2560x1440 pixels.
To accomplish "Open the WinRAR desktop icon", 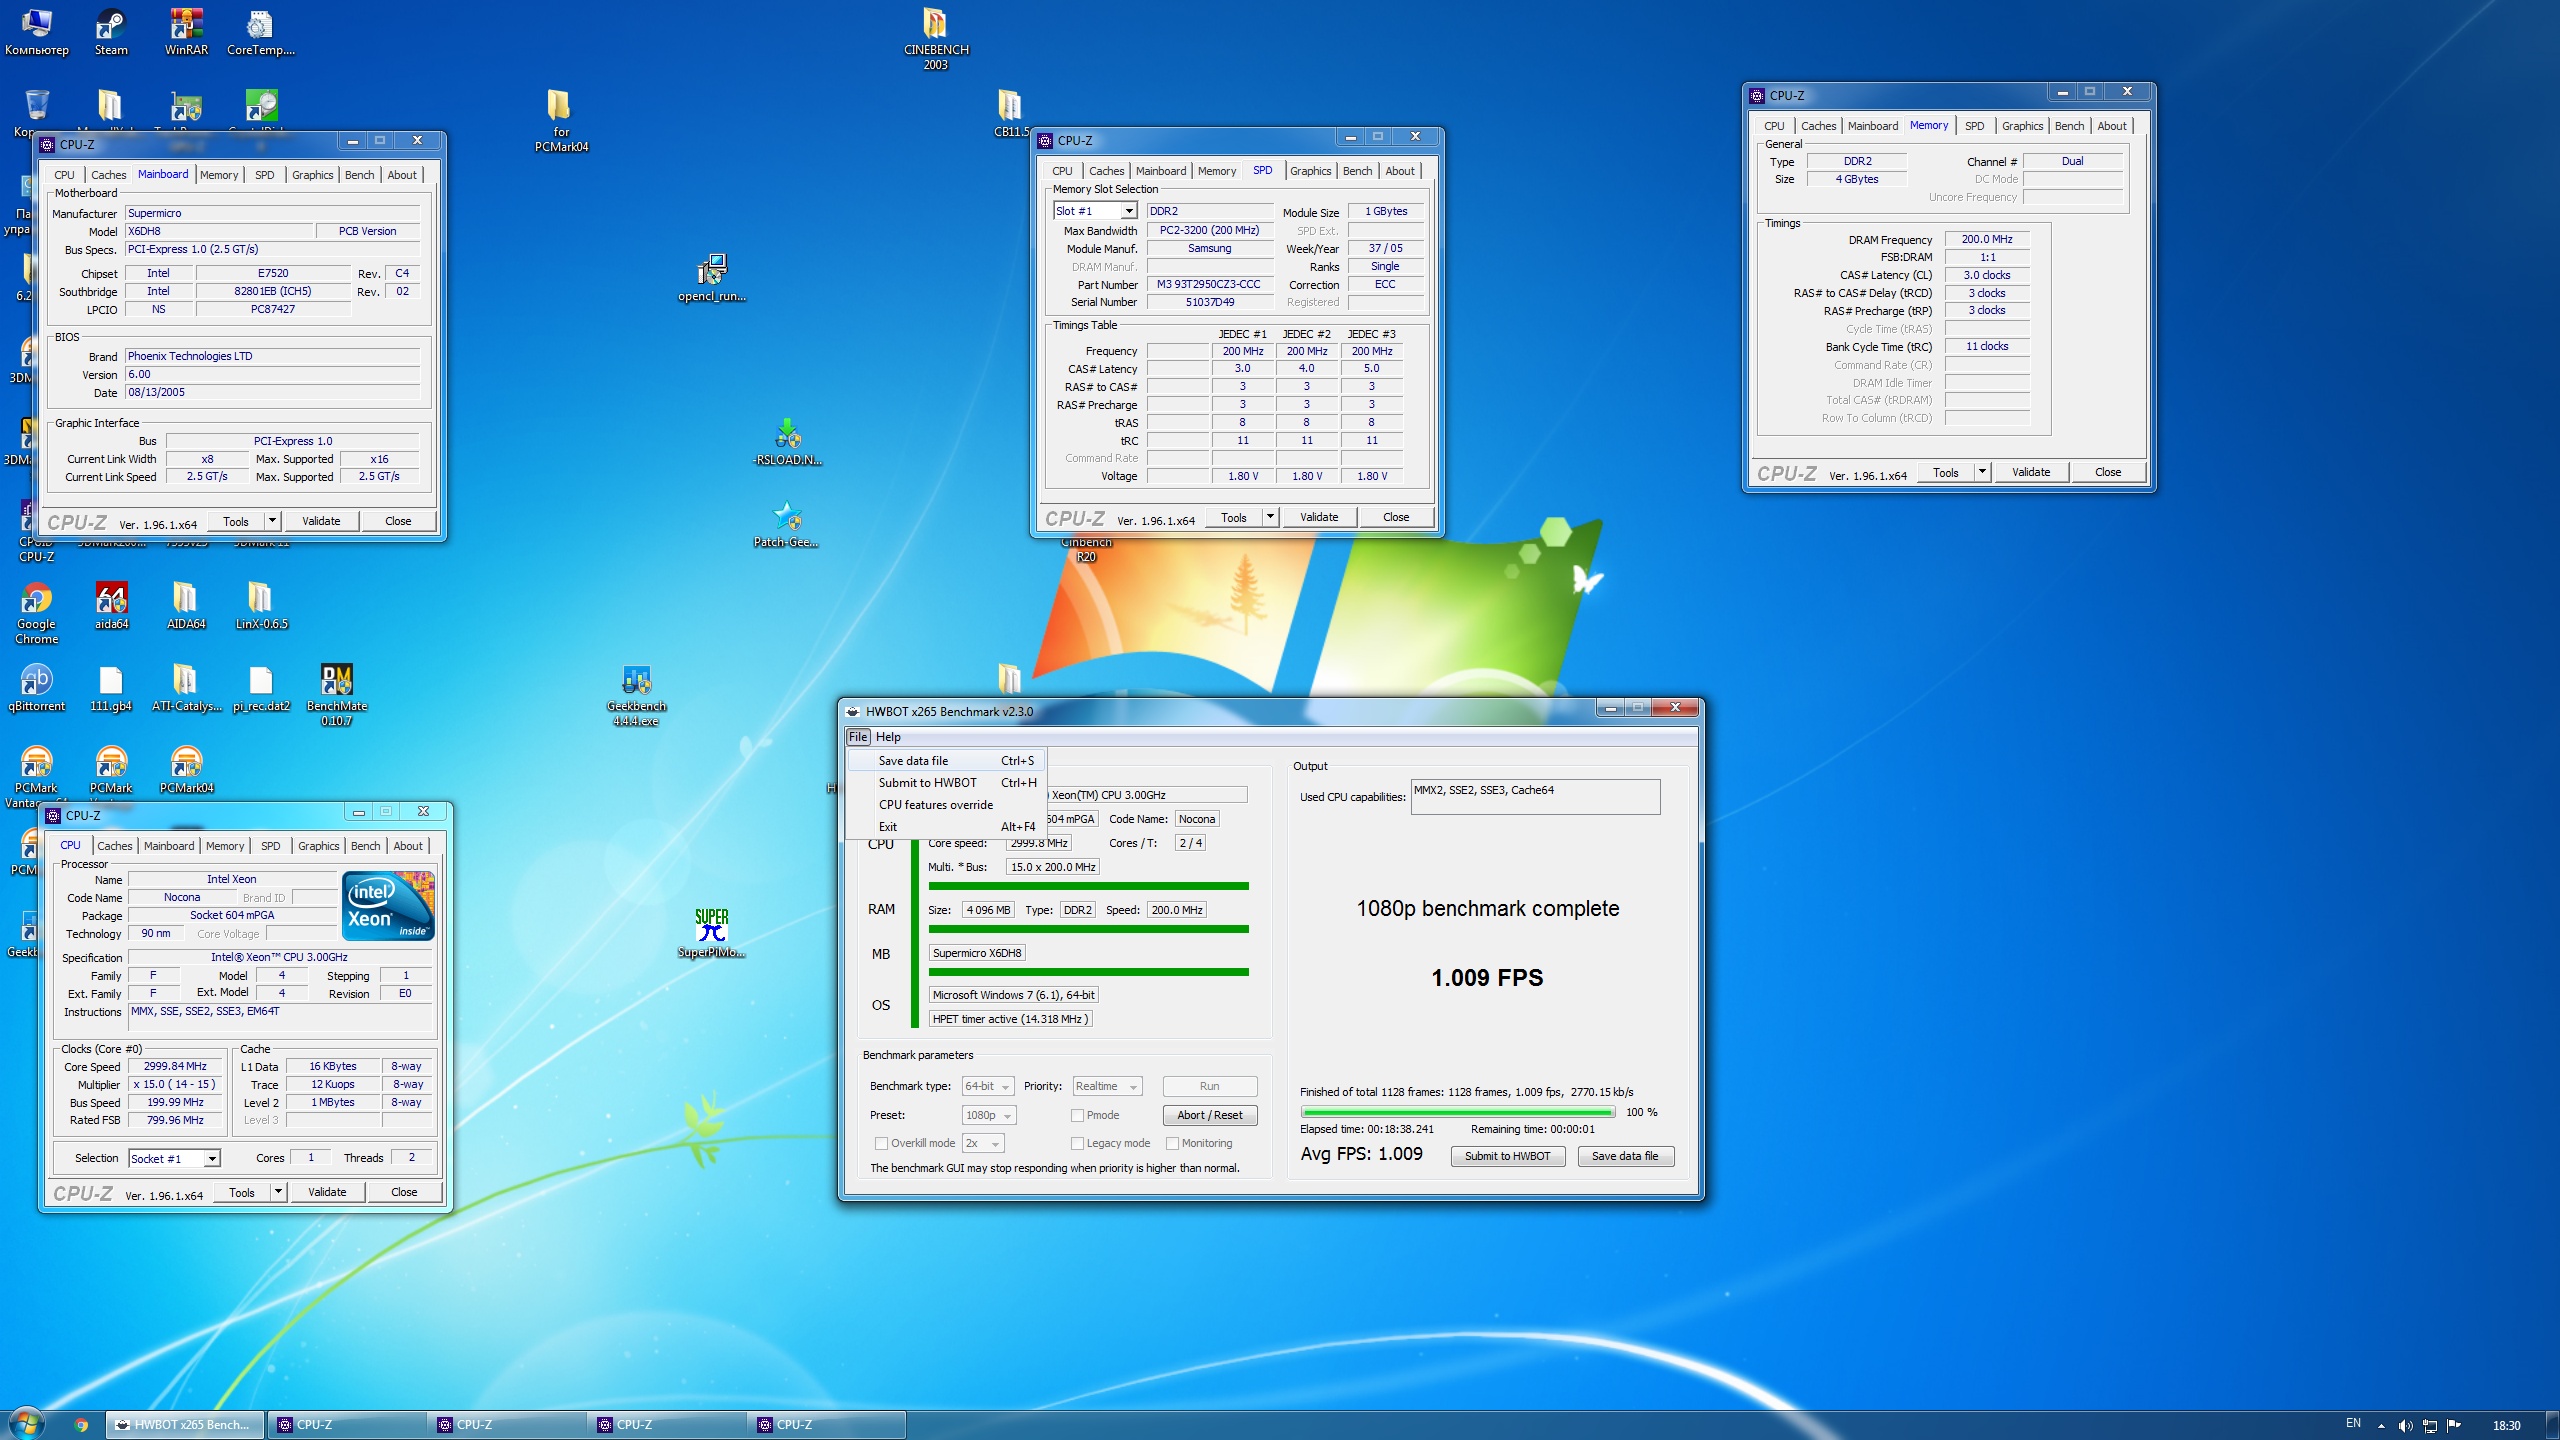I will point(186,31).
